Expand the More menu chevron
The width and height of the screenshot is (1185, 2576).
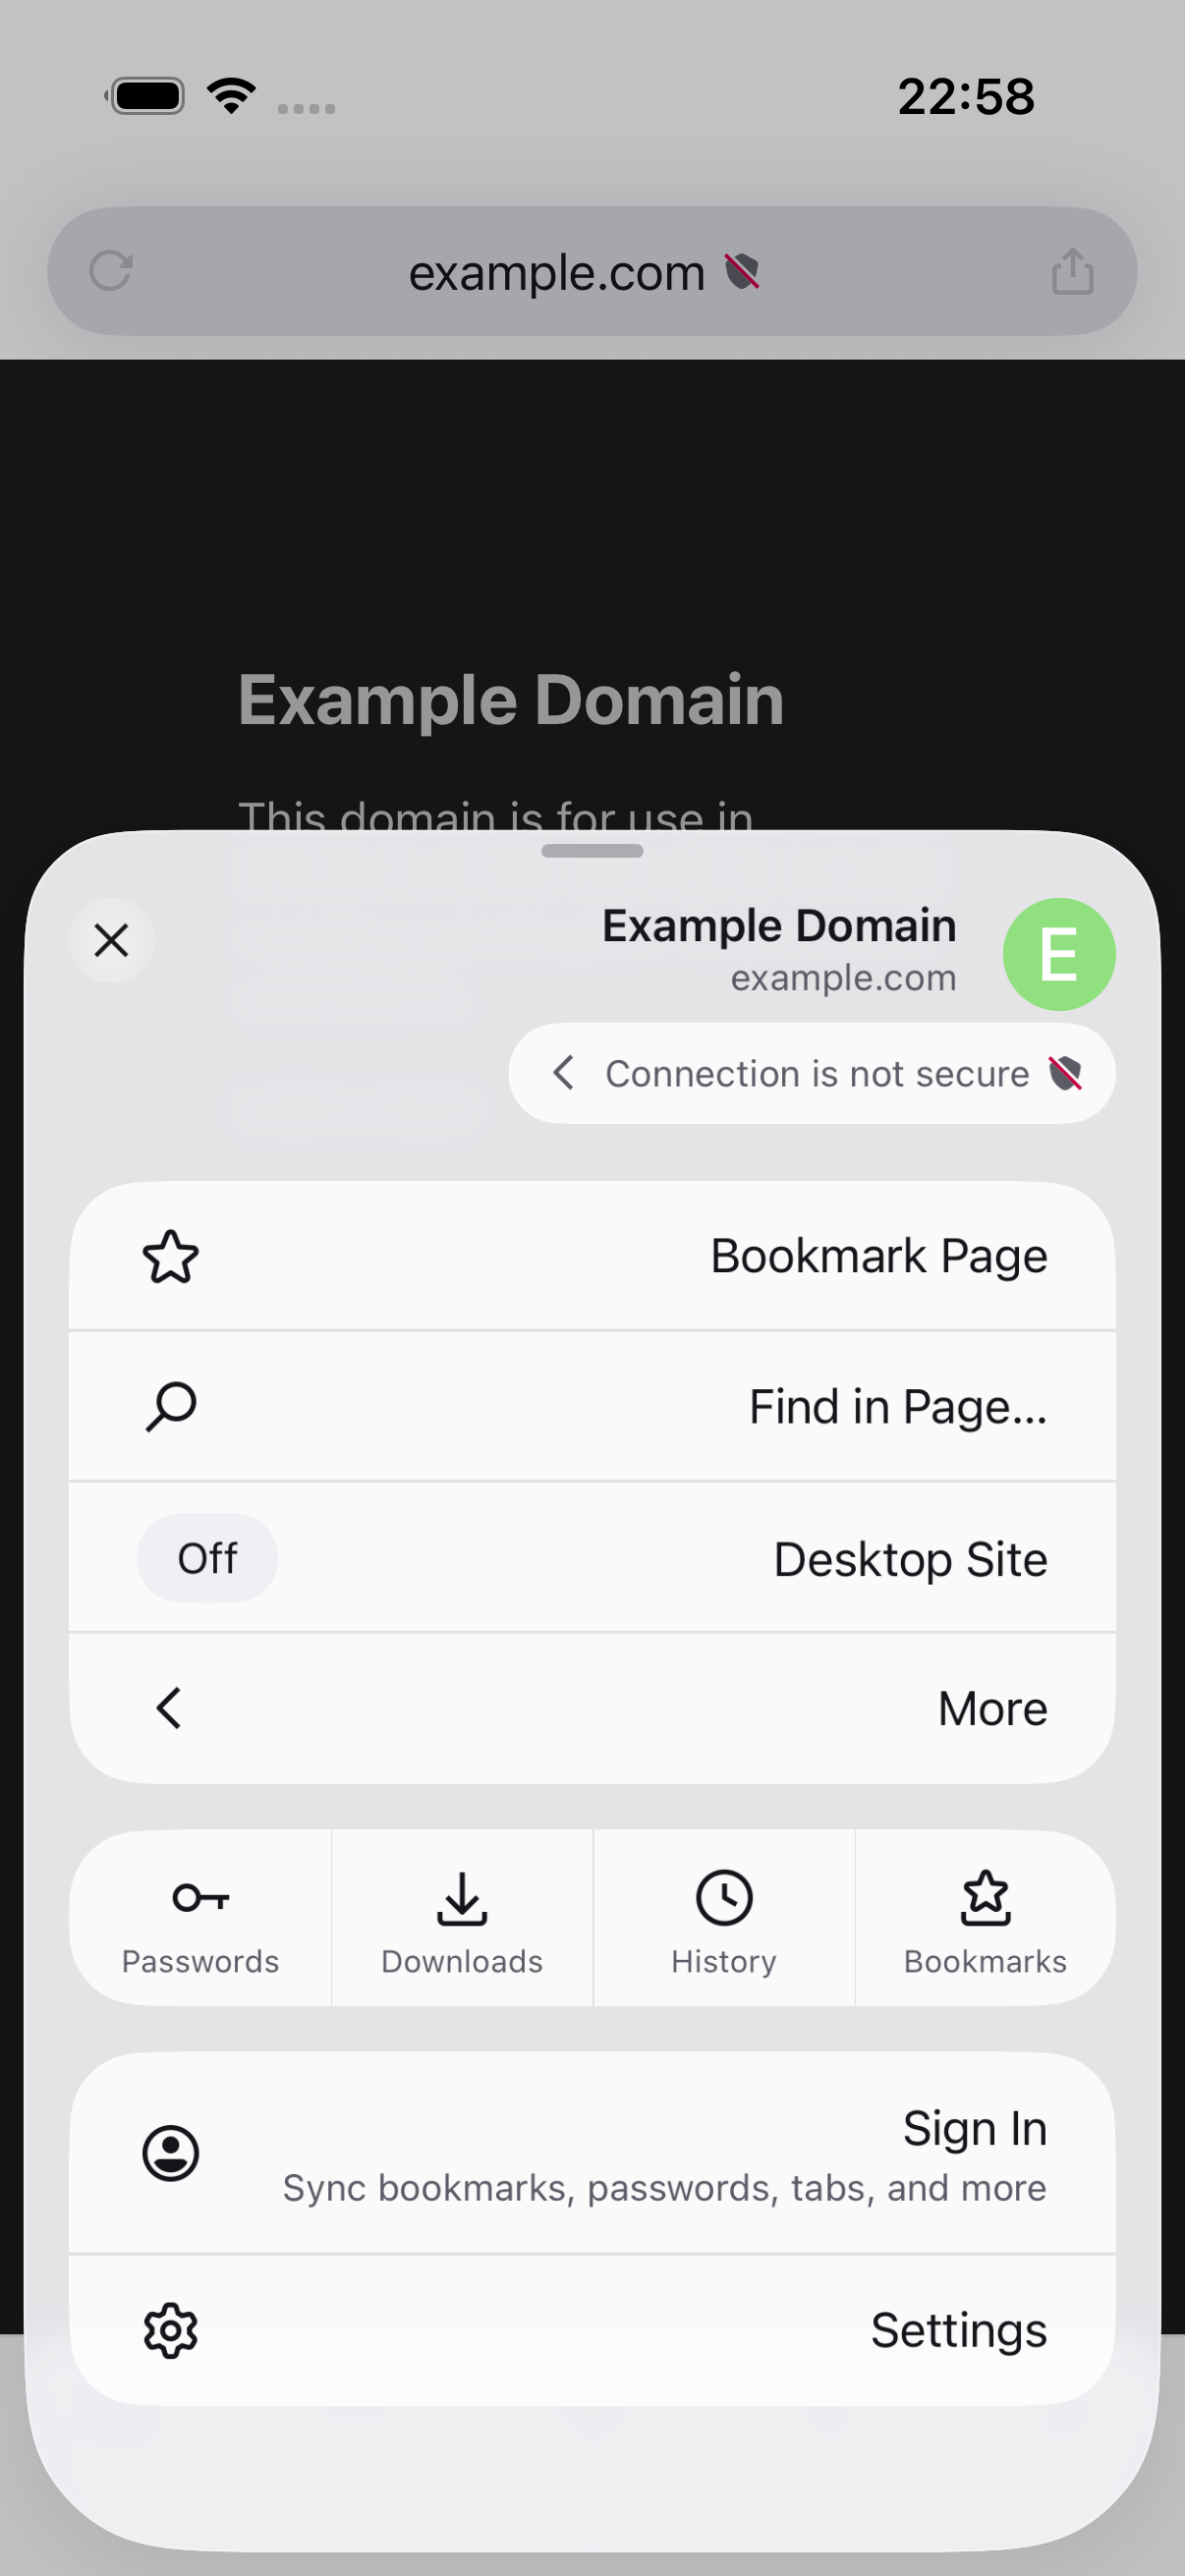(169, 1708)
